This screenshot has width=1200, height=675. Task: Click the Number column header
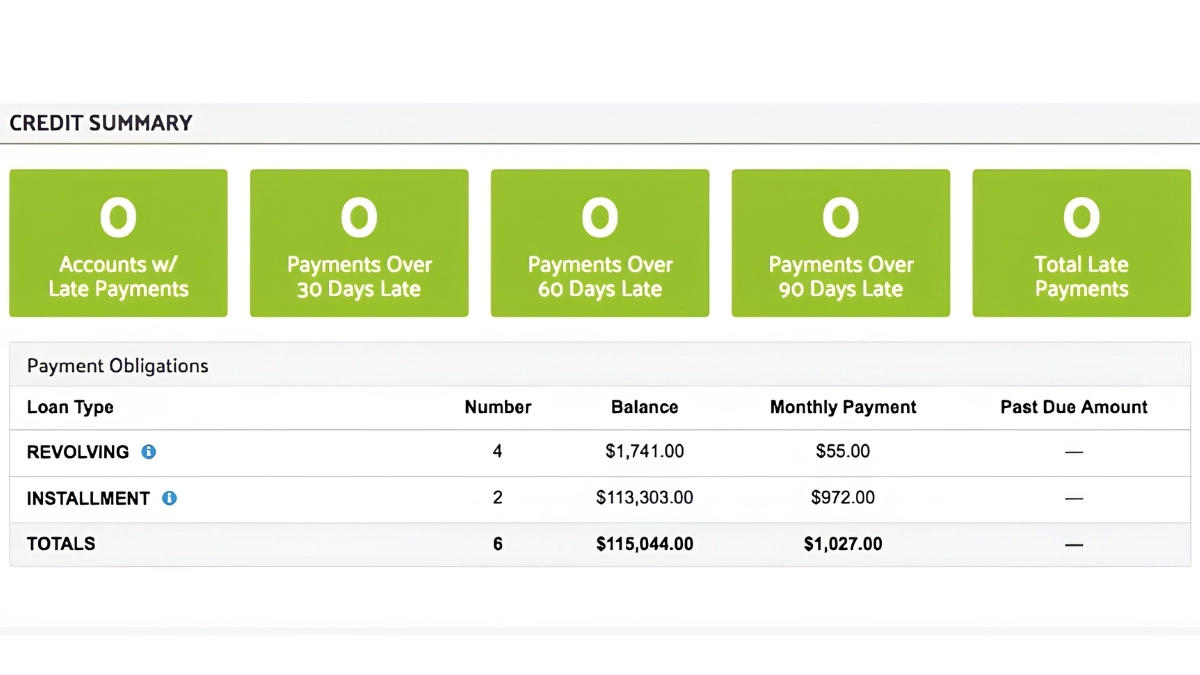point(498,407)
